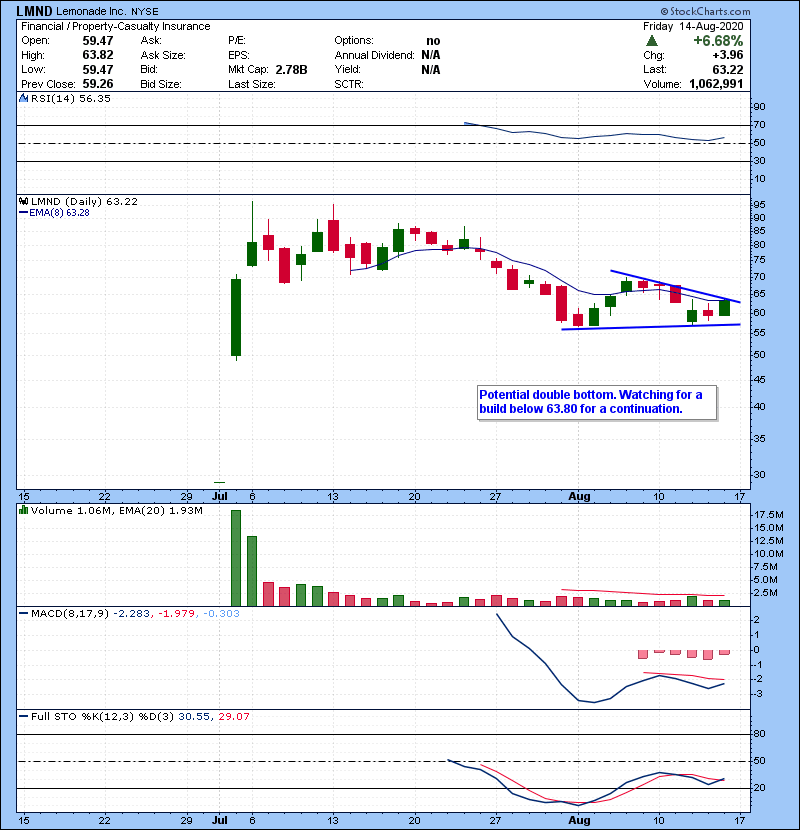Click the MACD(8,17,9) panel label
This screenshot has height=830, width=800.
tap(70, 614)
